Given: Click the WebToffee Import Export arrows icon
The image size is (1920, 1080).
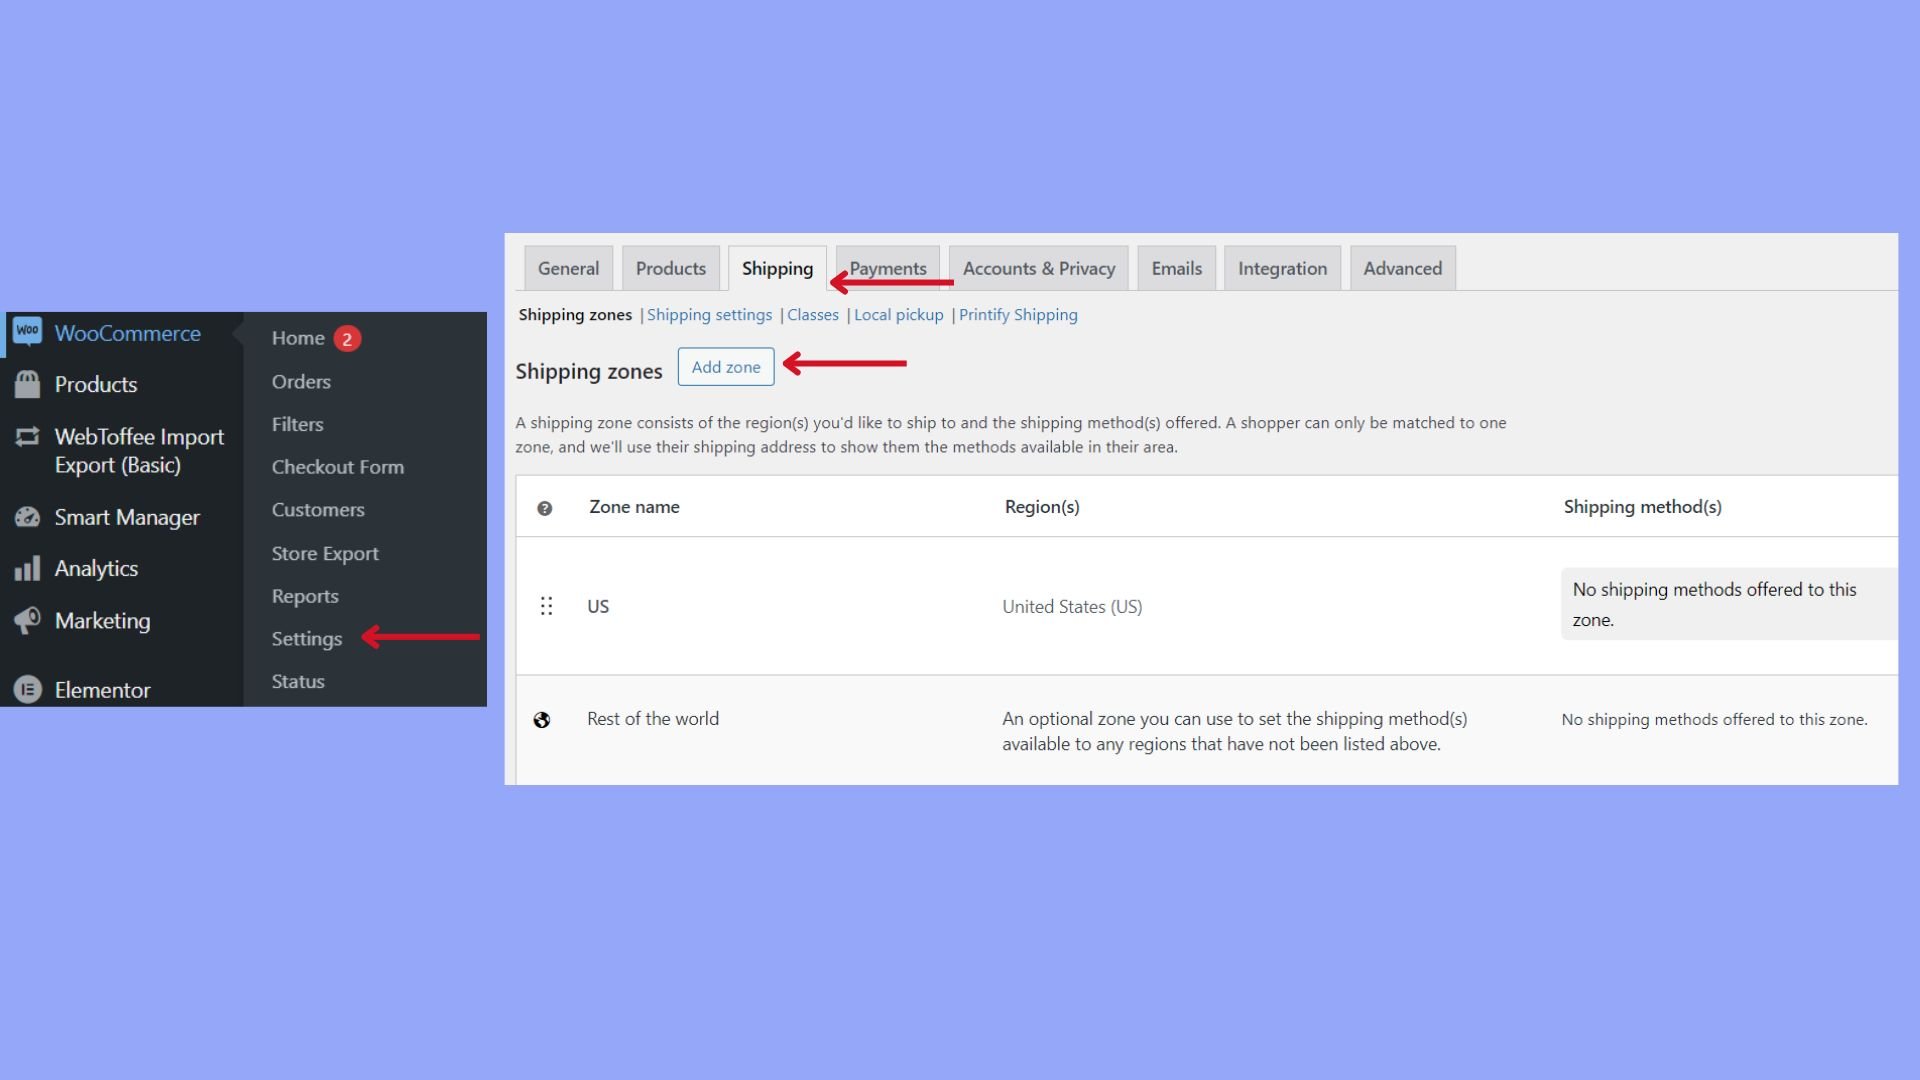Looking at the screenshot, I should point(27,437).
